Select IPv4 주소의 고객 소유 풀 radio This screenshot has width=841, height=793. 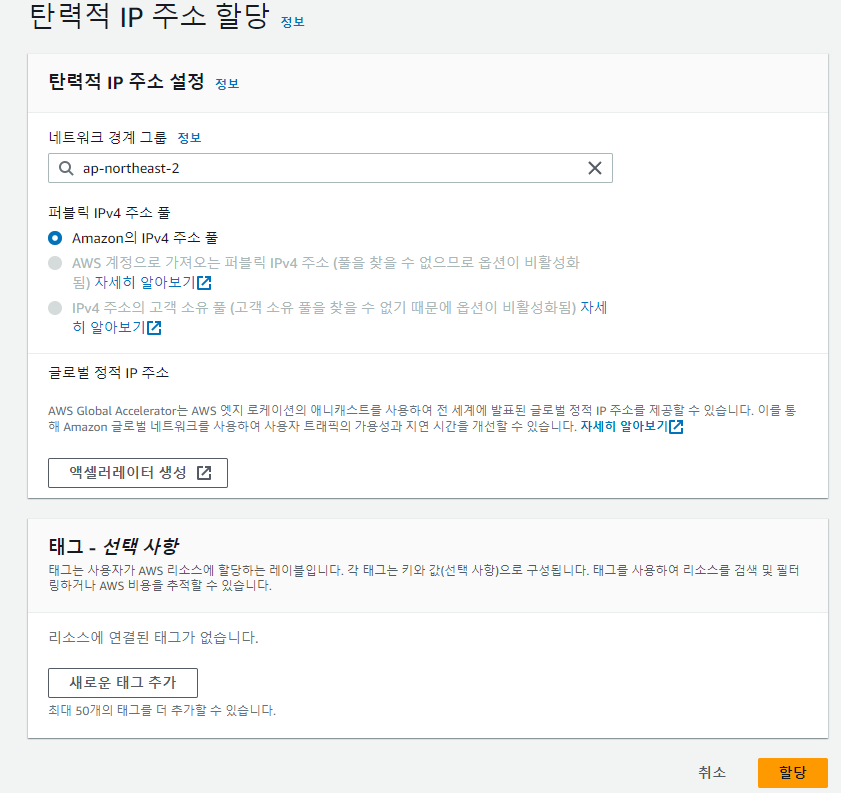55,308
